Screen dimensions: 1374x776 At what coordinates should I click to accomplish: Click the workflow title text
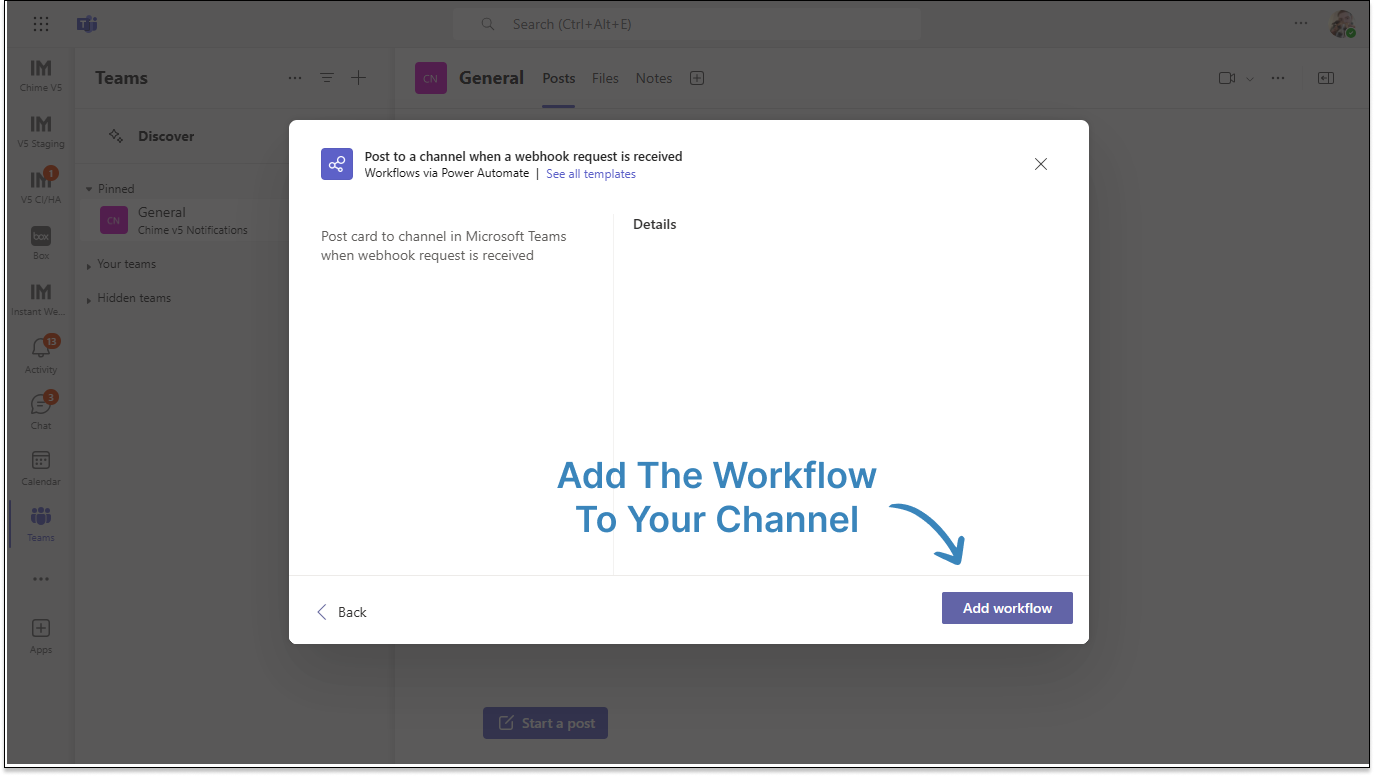point(524,156)
